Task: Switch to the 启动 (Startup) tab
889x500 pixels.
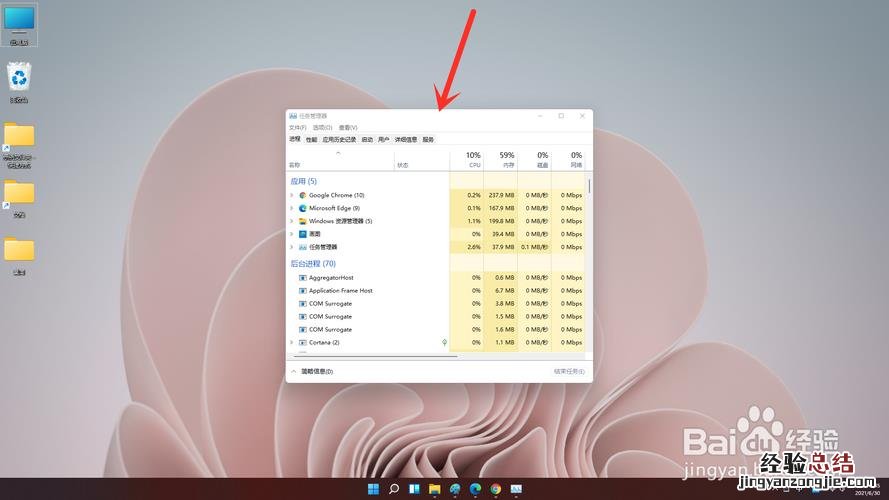Action: coord(367,140)
